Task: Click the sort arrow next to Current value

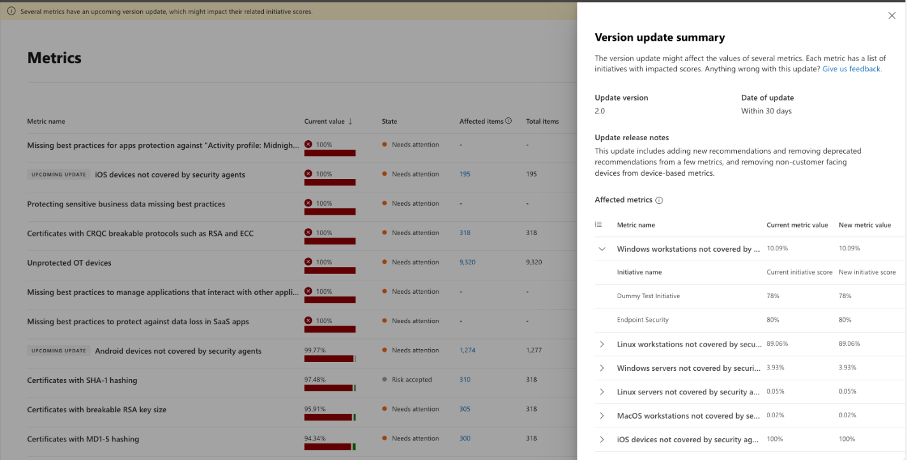Action: pyautogui.click(x=350, y=122)
